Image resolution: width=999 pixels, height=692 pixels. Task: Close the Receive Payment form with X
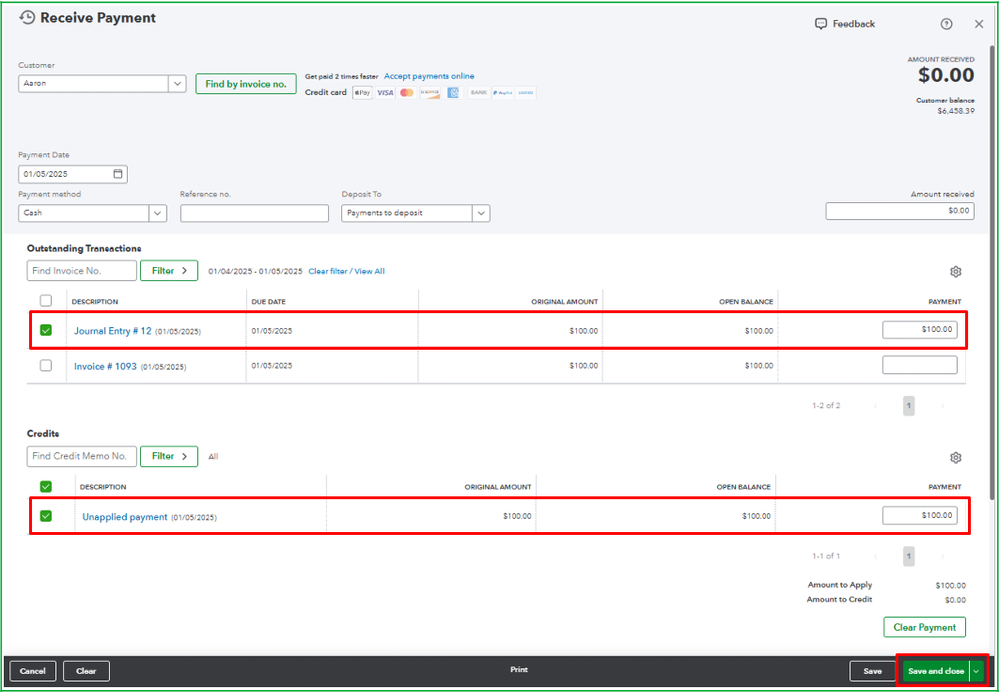point(979,24)
